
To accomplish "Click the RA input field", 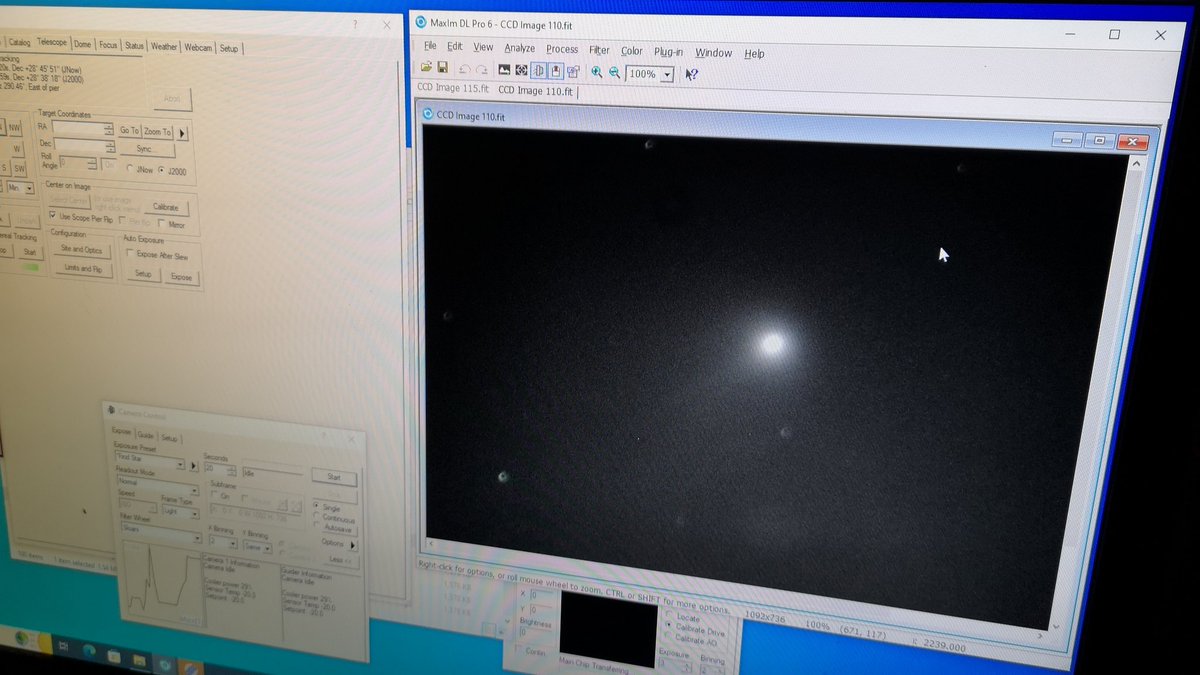I will [83, 129].
